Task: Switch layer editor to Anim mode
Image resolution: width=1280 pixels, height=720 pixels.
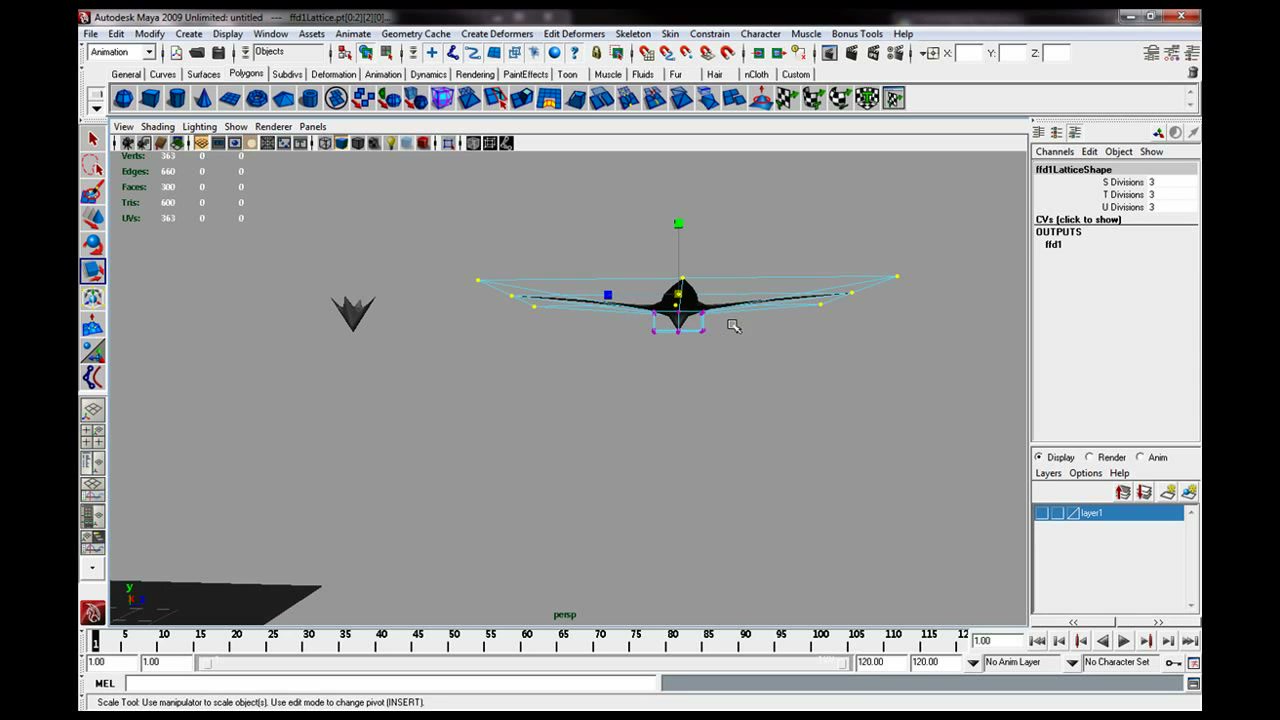Action: point(1140,457)
